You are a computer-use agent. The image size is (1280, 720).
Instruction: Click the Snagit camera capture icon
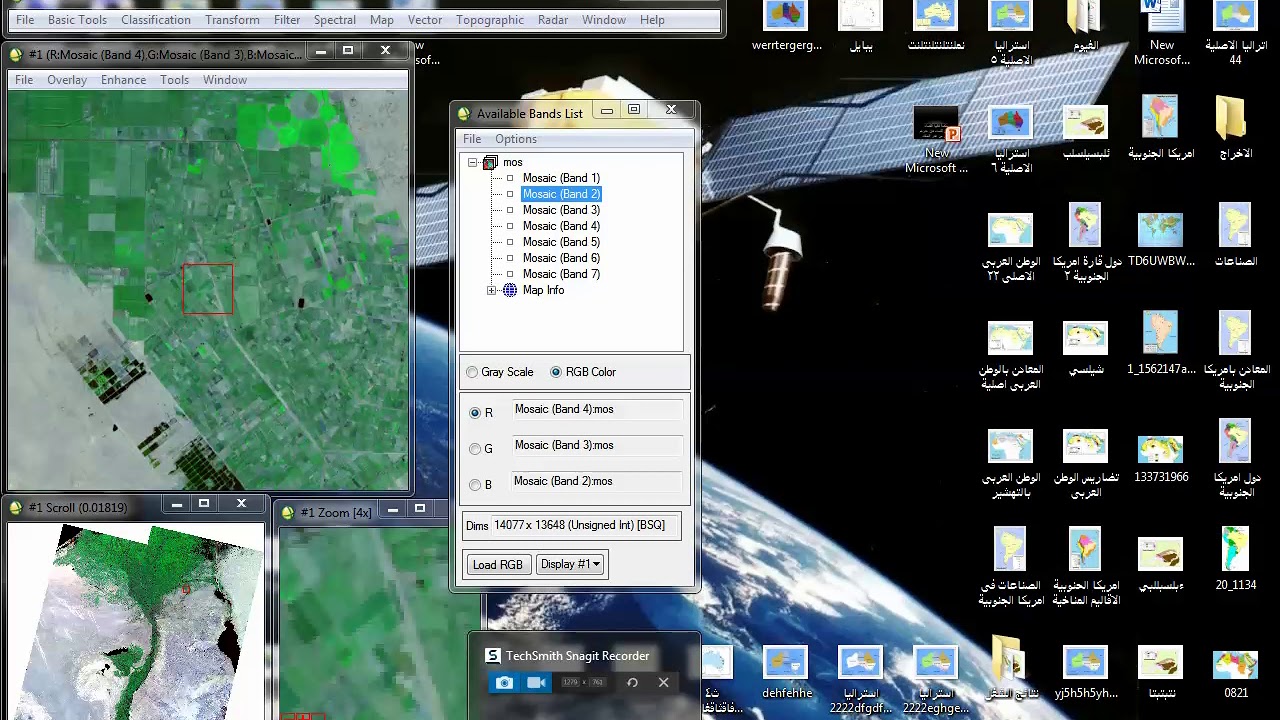(x=504, y=682)
